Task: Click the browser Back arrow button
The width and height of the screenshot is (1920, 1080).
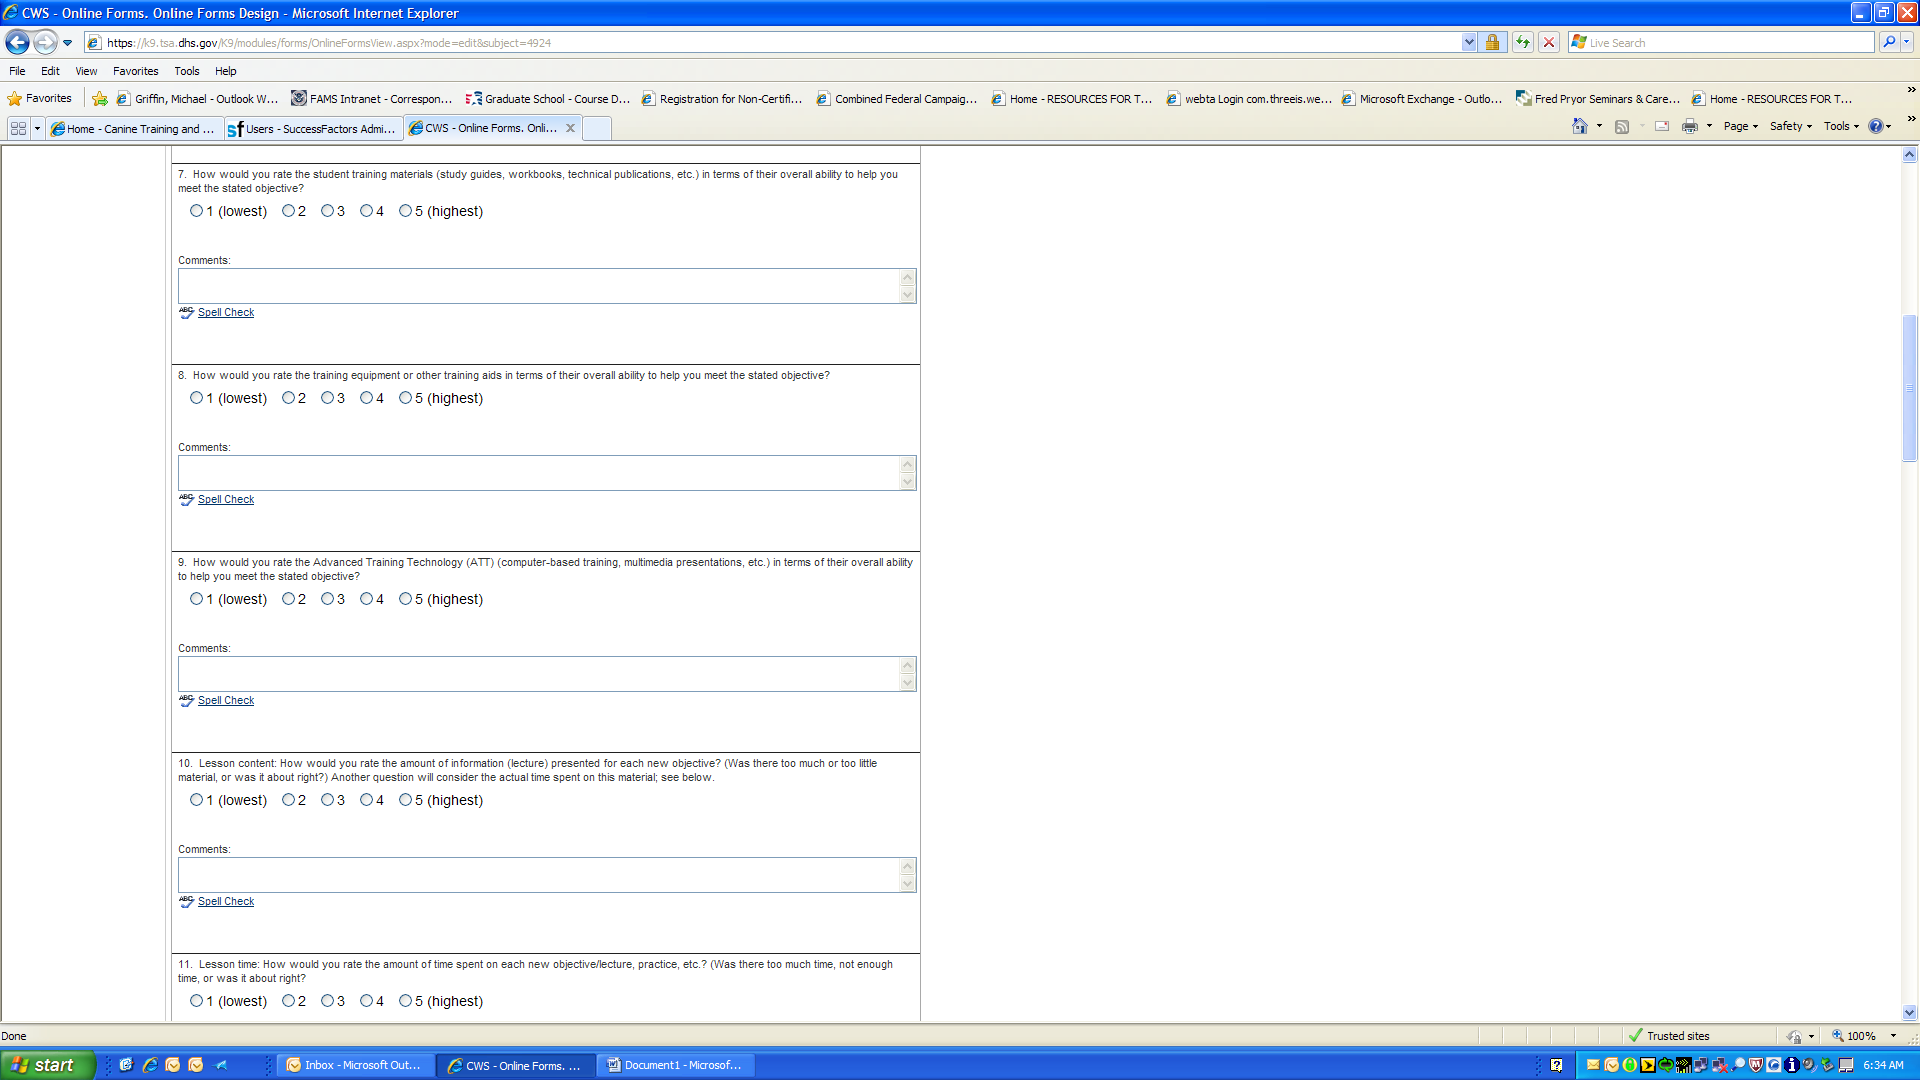Action: 17,43
